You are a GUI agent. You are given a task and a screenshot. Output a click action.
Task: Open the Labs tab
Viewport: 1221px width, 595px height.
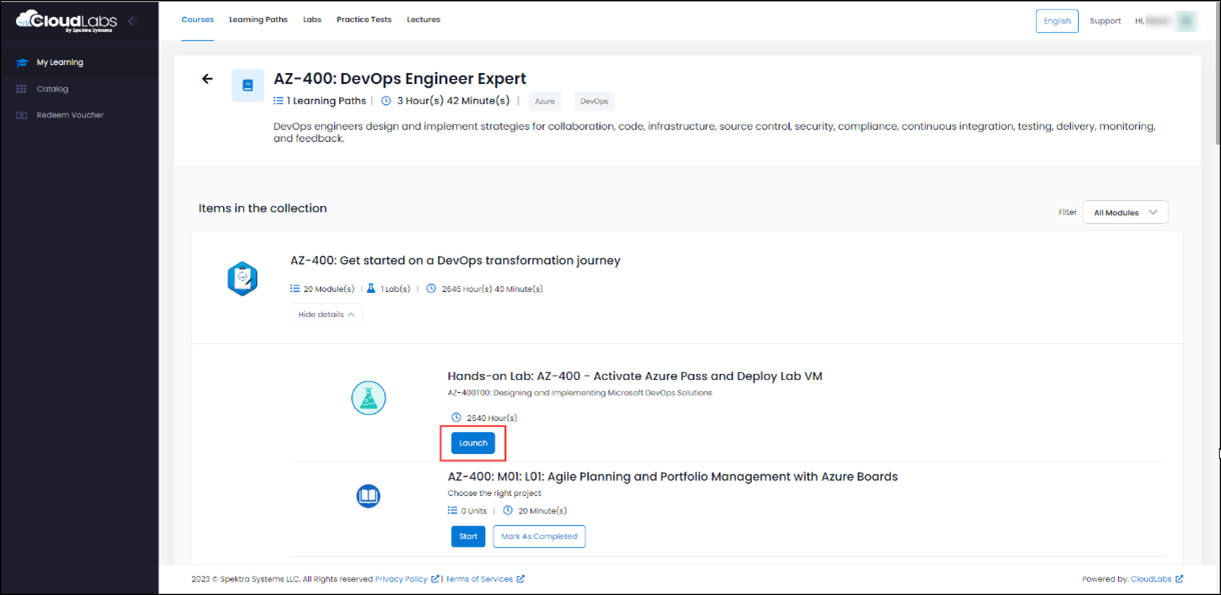(312, 20)
